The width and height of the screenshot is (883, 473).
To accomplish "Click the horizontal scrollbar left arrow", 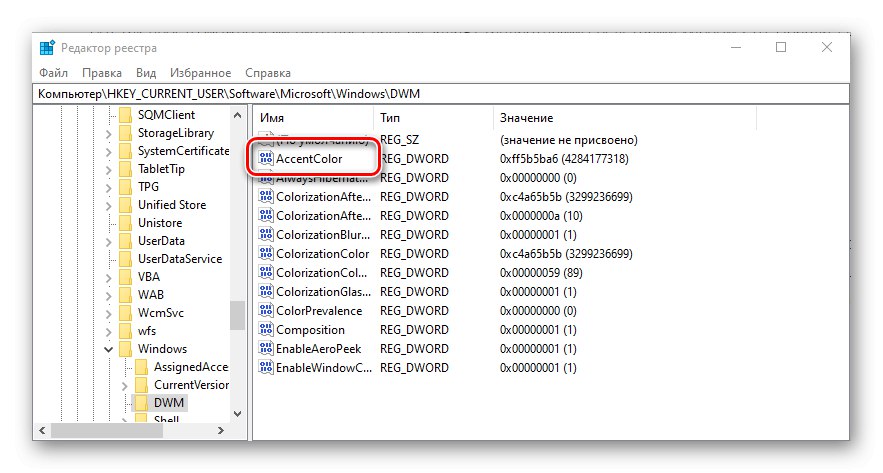I will (42, 430).
